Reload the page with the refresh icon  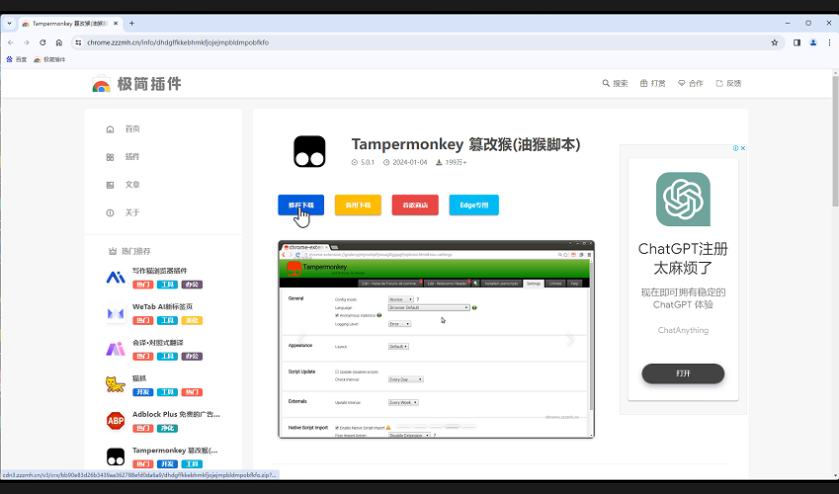(x=42, y=42)
